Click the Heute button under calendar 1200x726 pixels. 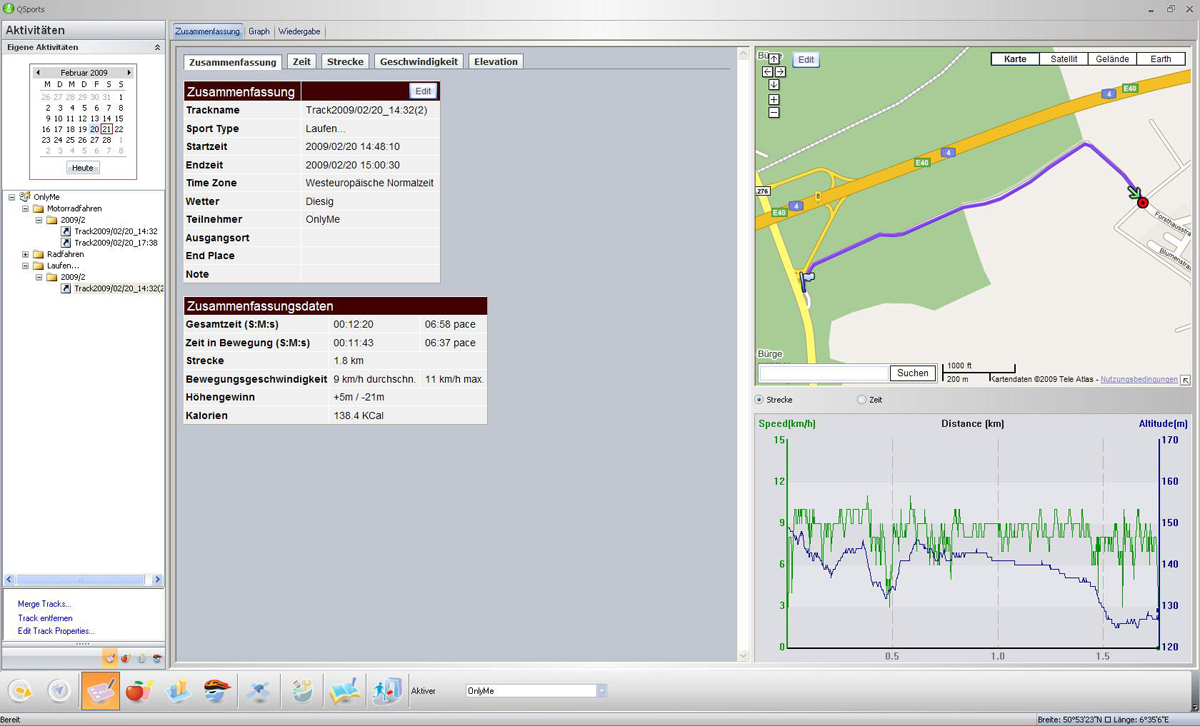click(83, 168)
